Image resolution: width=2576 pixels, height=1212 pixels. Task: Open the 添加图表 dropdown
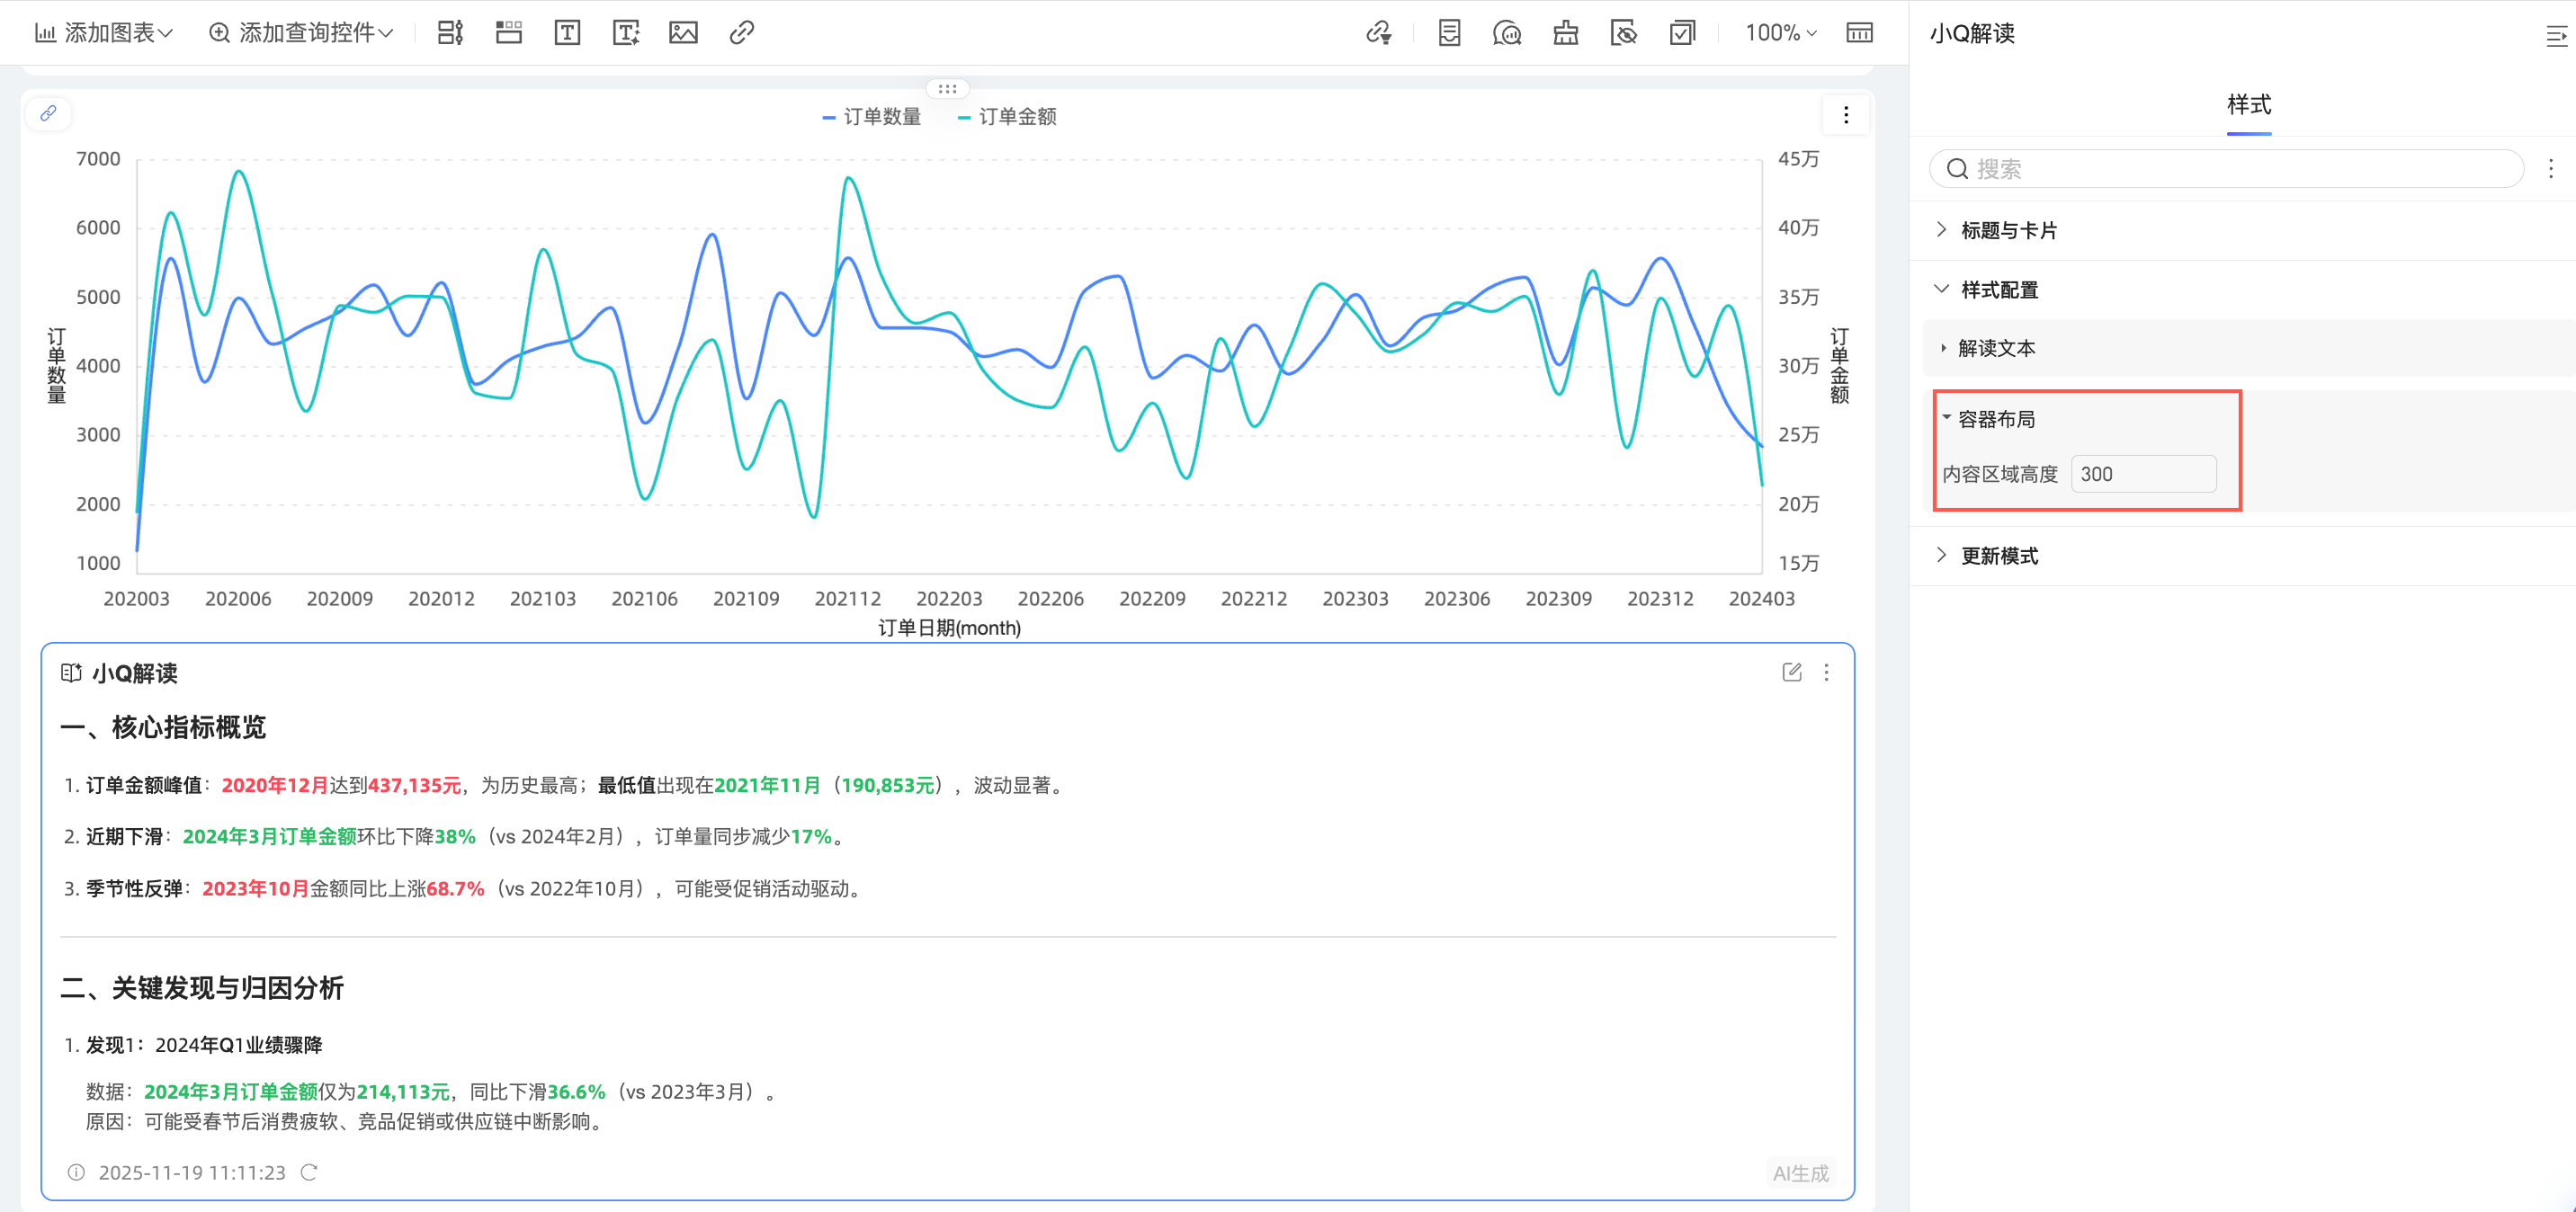coord(104,33)
